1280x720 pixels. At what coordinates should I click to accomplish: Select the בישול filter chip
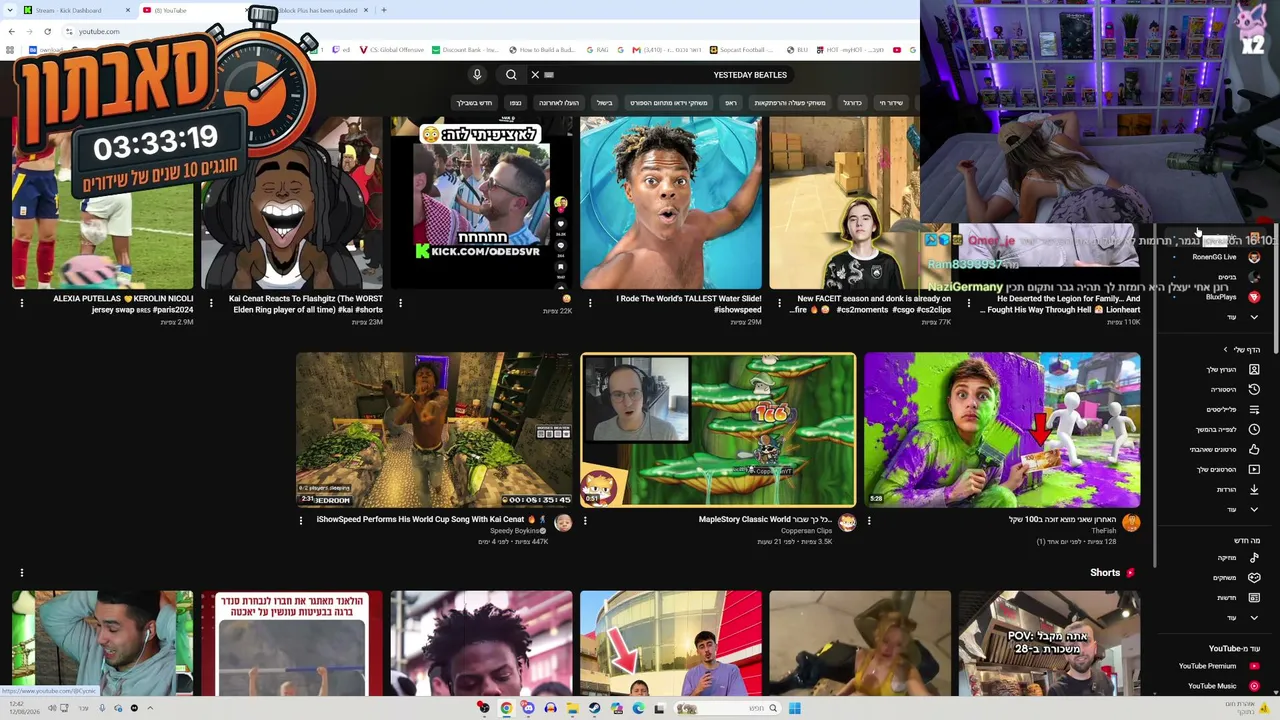[605, 103]
